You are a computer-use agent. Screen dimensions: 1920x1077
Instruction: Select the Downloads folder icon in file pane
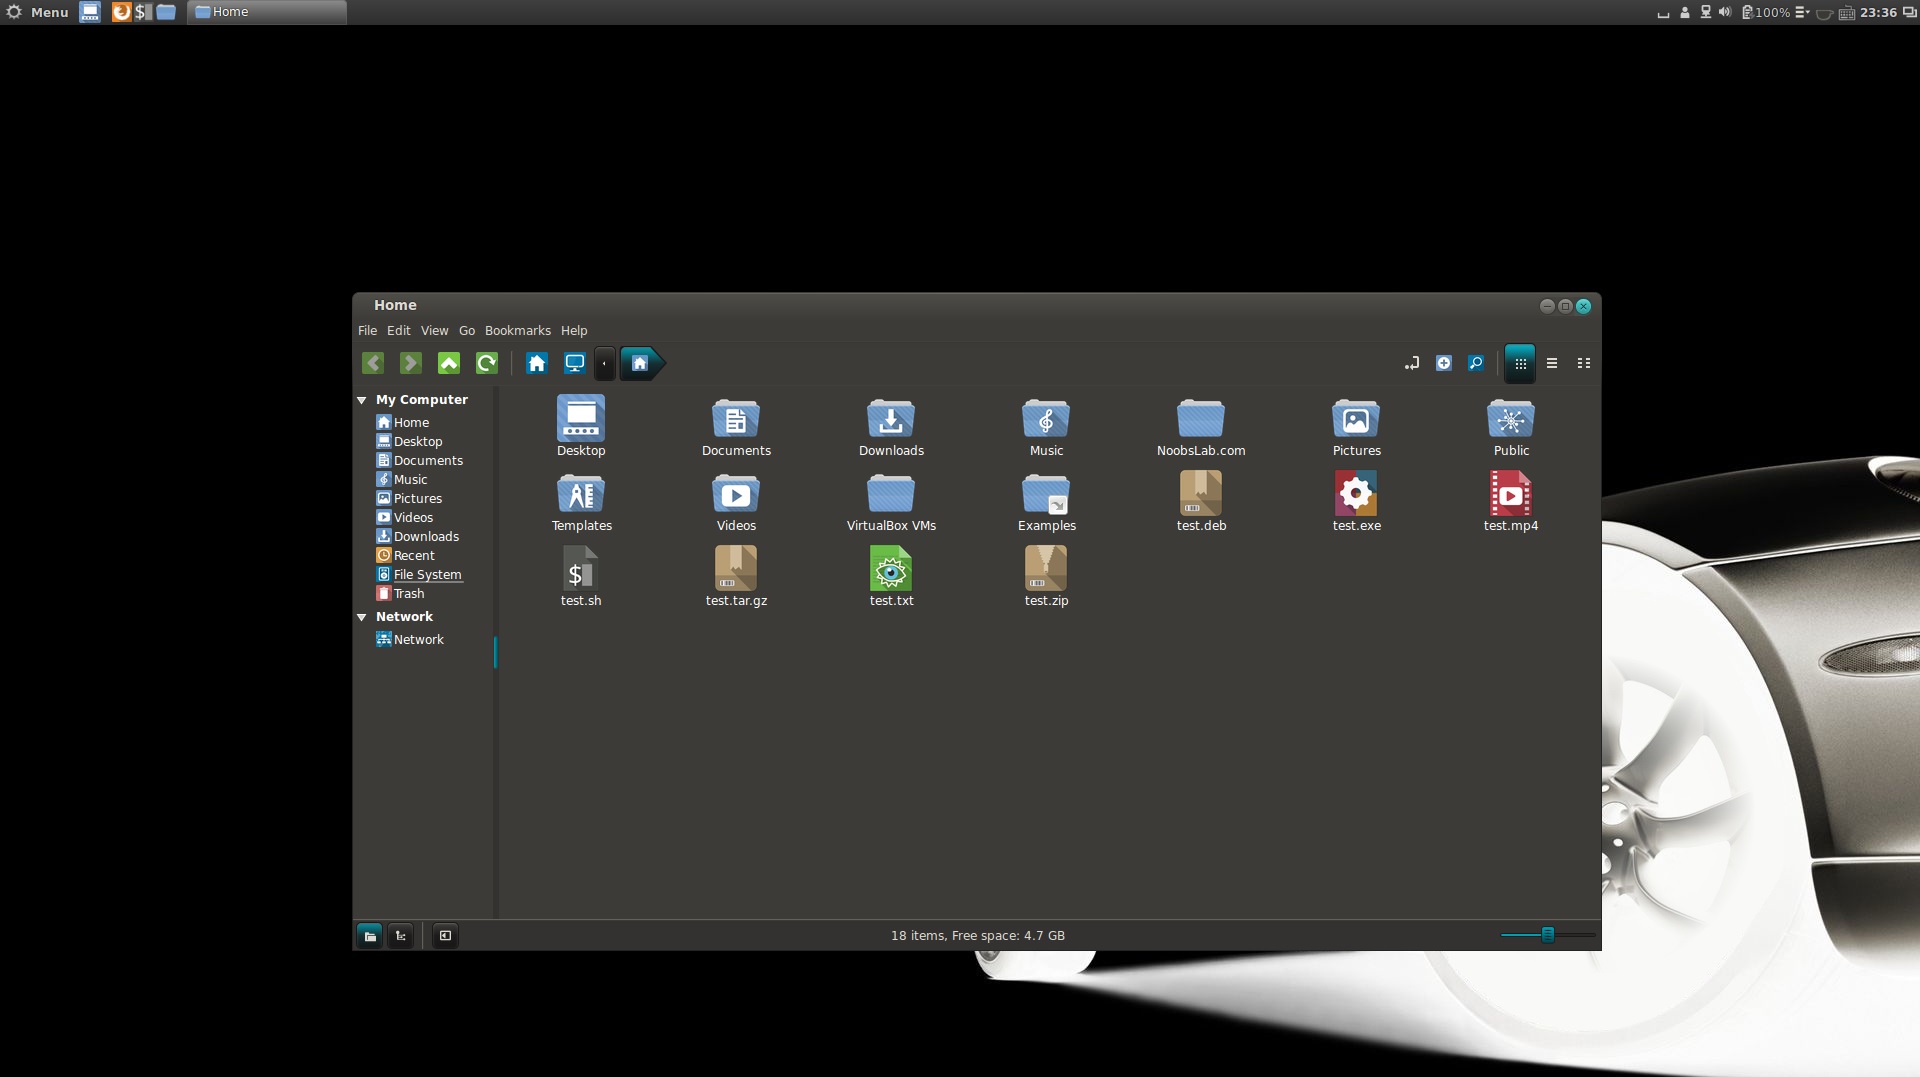point(891,419)
